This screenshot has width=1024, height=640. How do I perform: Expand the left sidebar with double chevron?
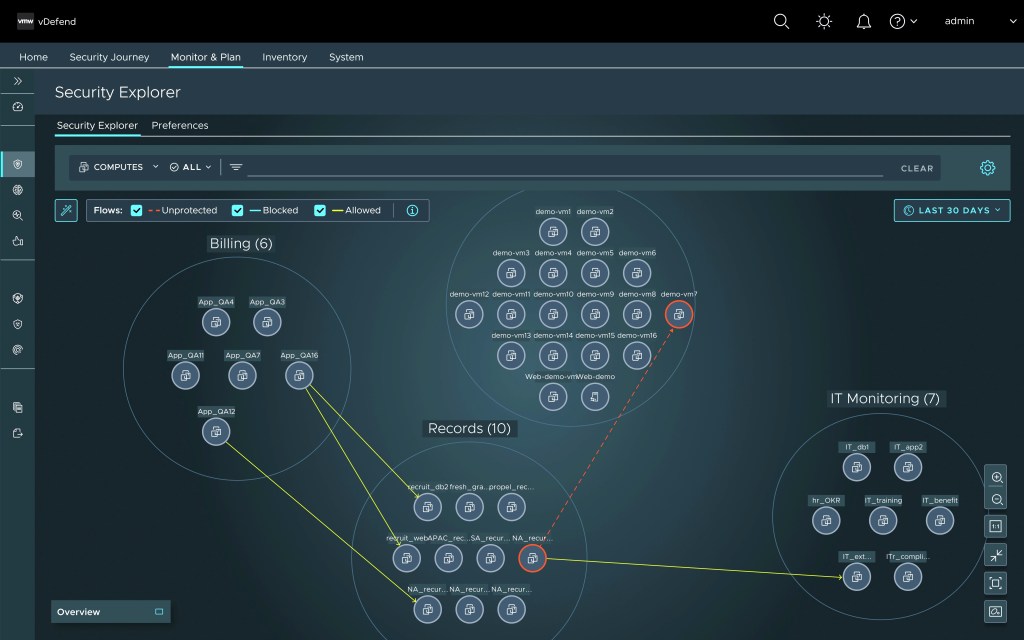(18, 81)
